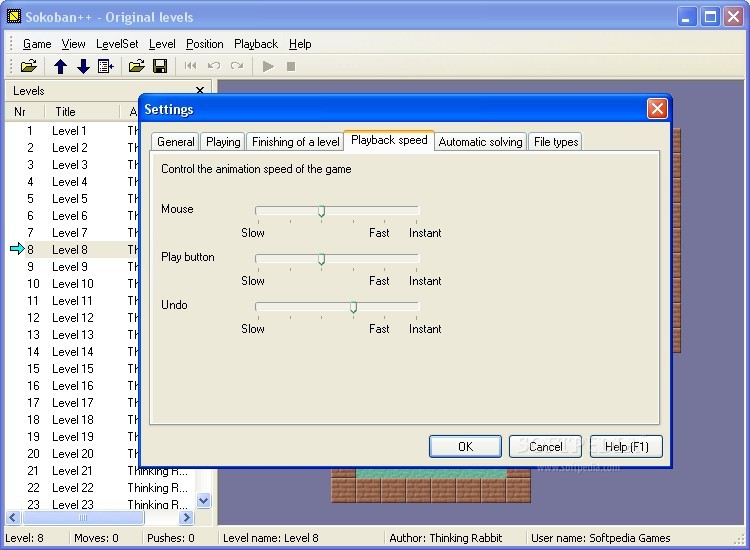Select Level 7 in the levels list
The image size is (750, 550).
[x=72, y=232]
